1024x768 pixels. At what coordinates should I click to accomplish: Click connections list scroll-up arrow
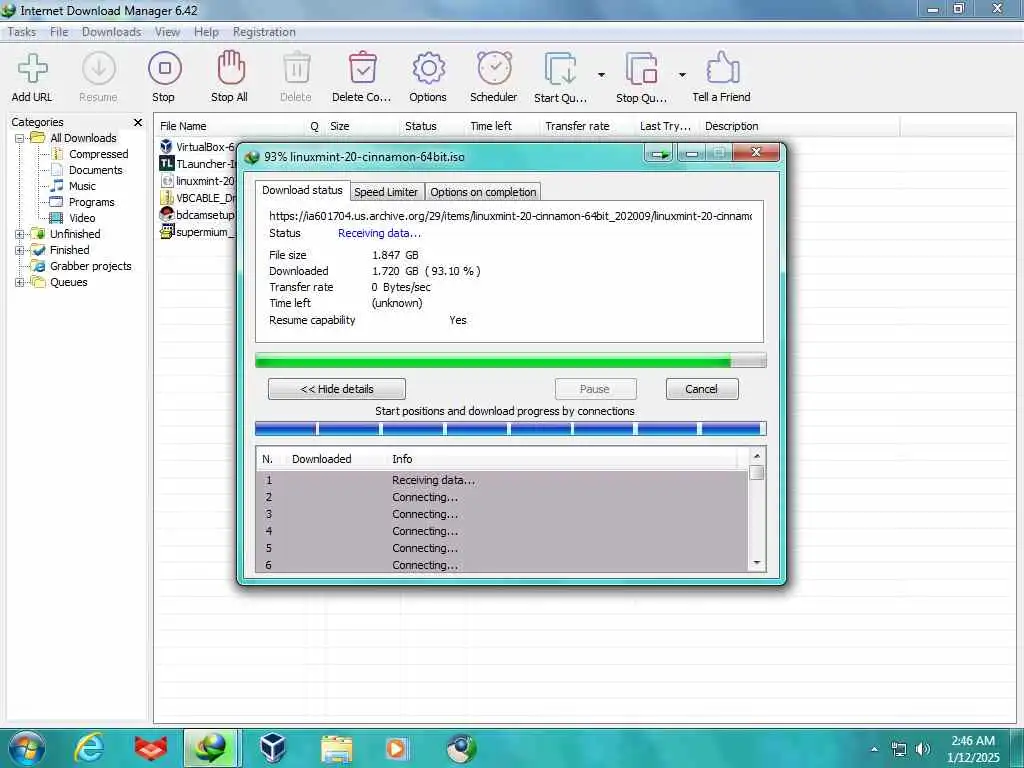click(757, 456)
